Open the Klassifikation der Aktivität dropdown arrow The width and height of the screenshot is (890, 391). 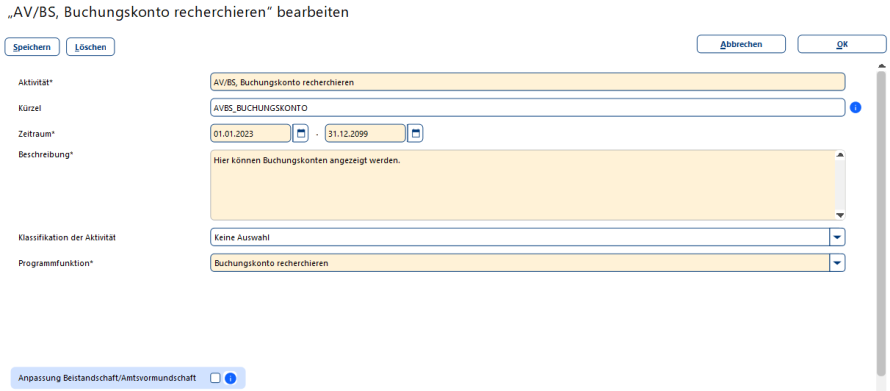click(x=837, y=237)
